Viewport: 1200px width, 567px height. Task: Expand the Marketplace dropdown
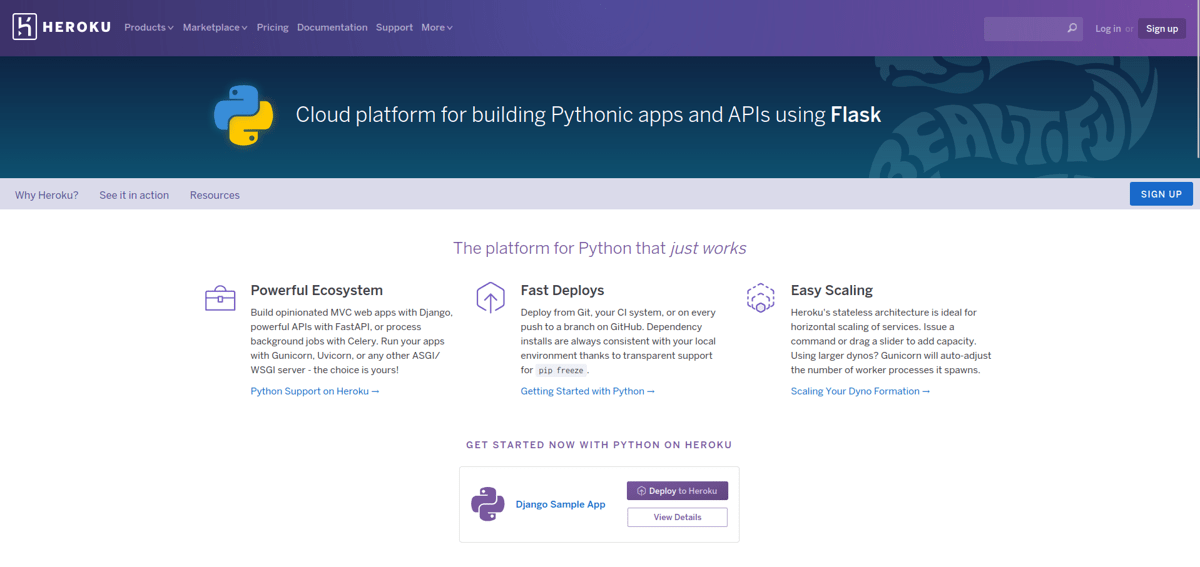pos(215,28)
